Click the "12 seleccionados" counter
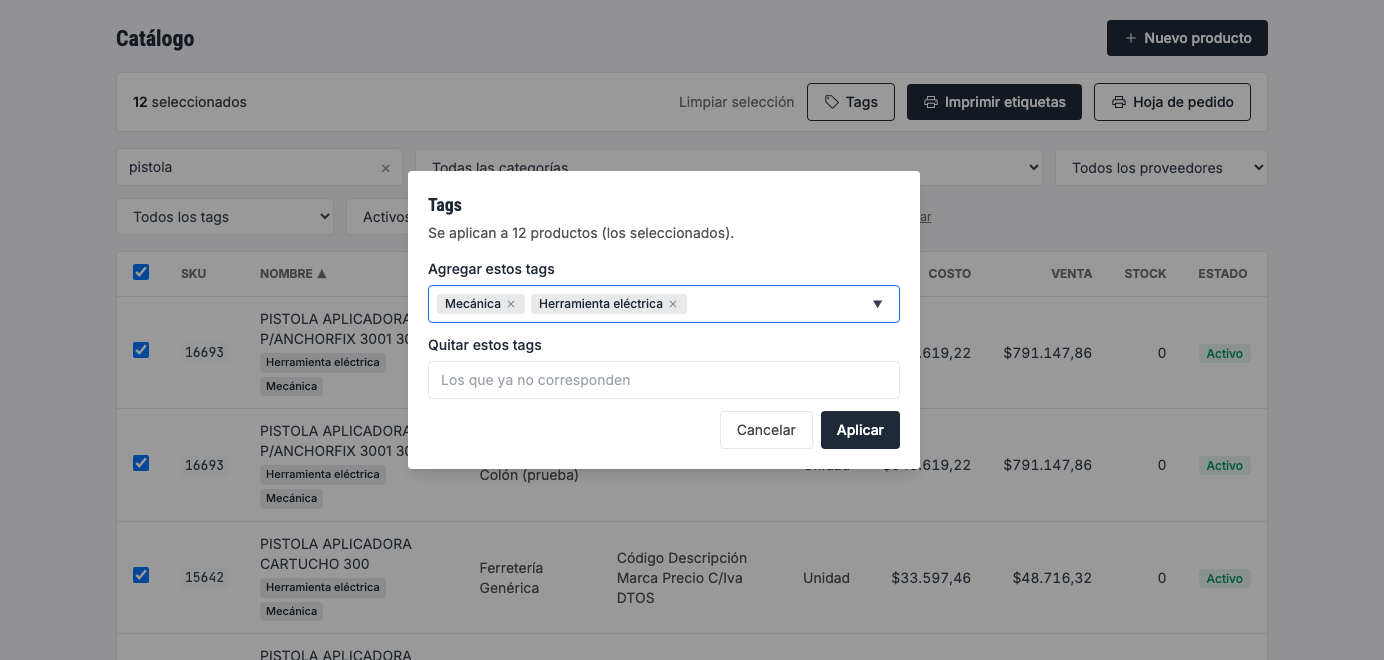 coord(190,102)
